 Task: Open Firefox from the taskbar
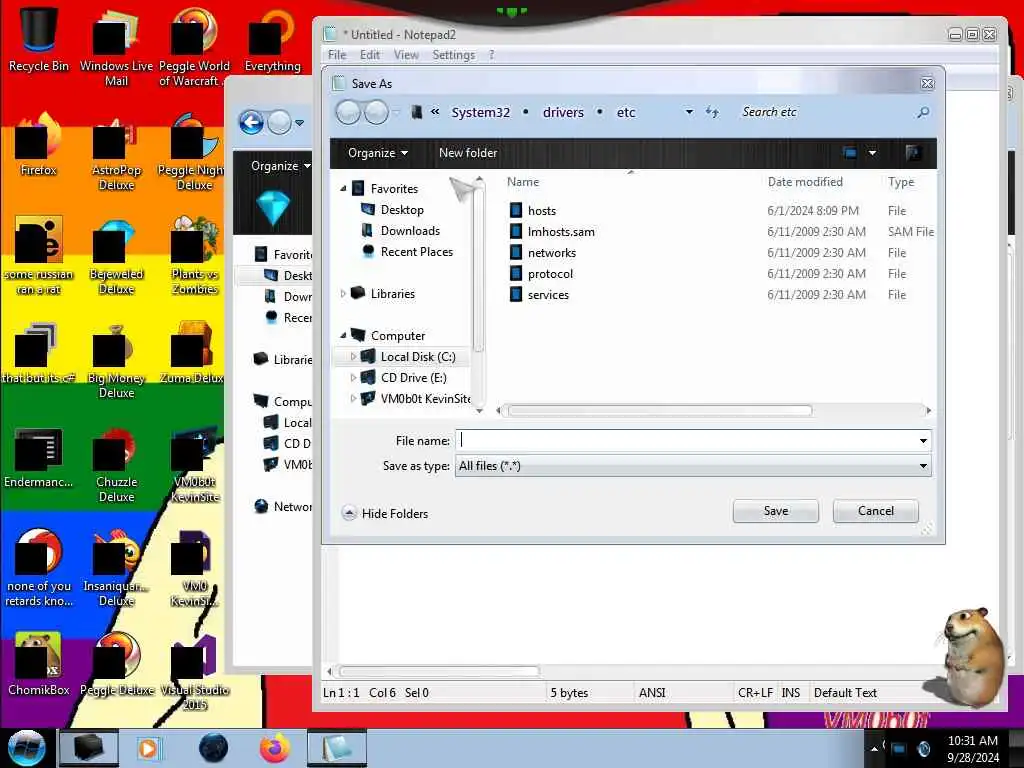[275, 748]
